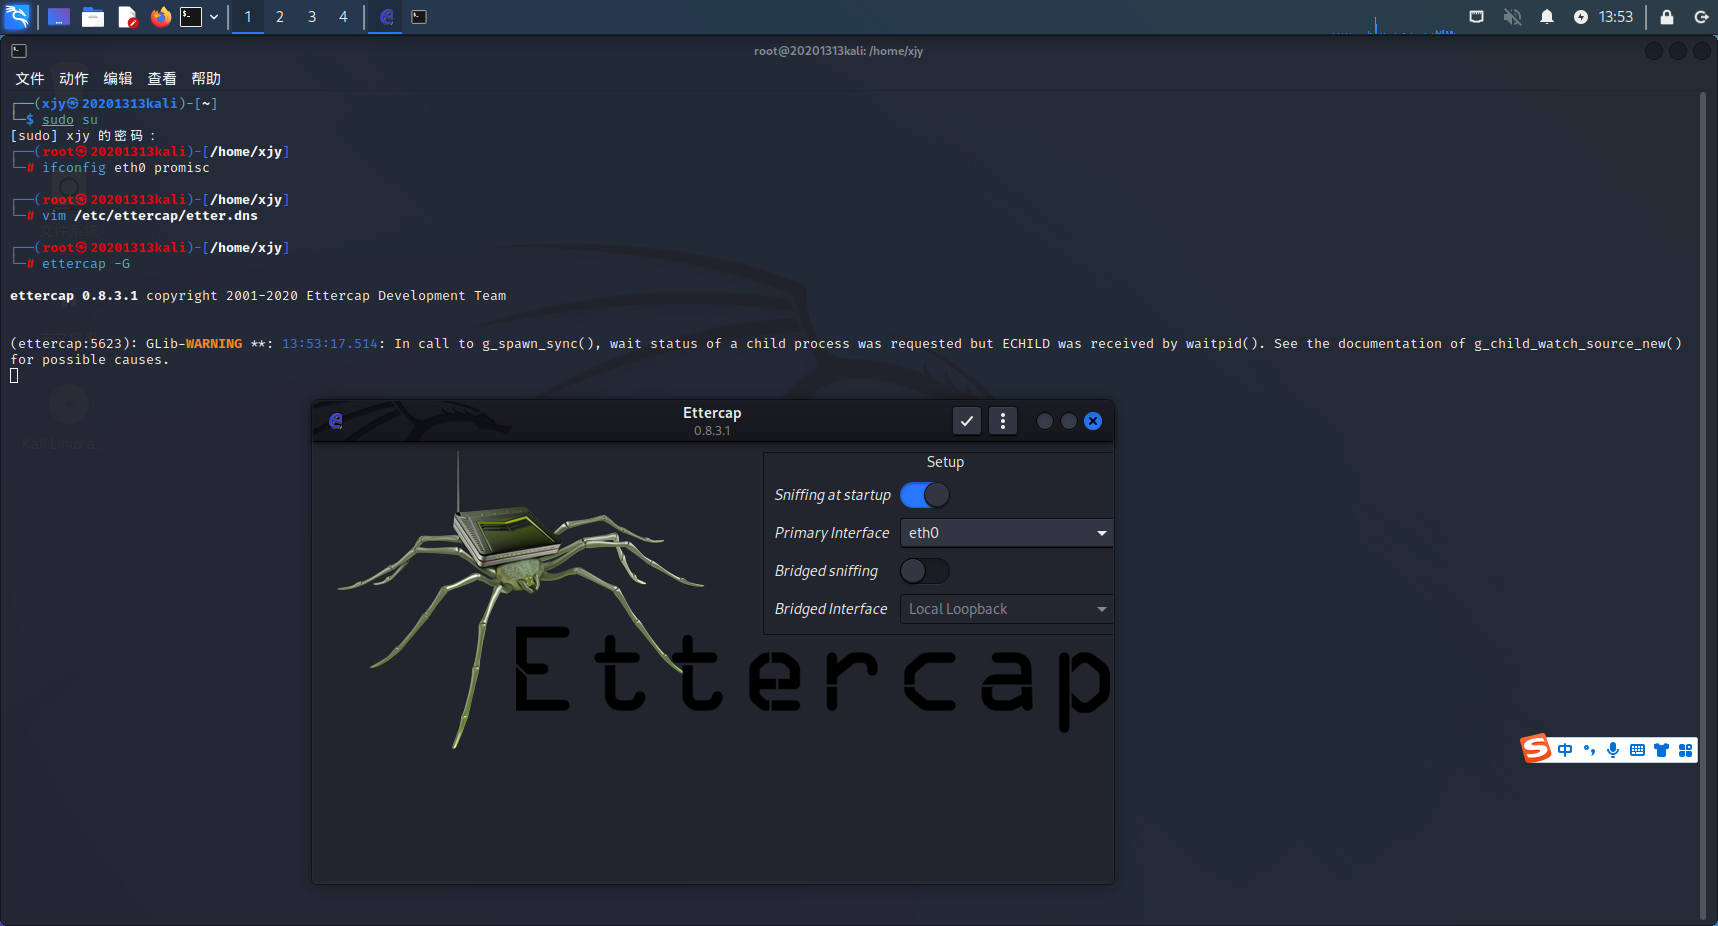This screenshot has width=1718, height=926.
Task: Select the terminal window taskbar button
Action: tap(419, 17)
